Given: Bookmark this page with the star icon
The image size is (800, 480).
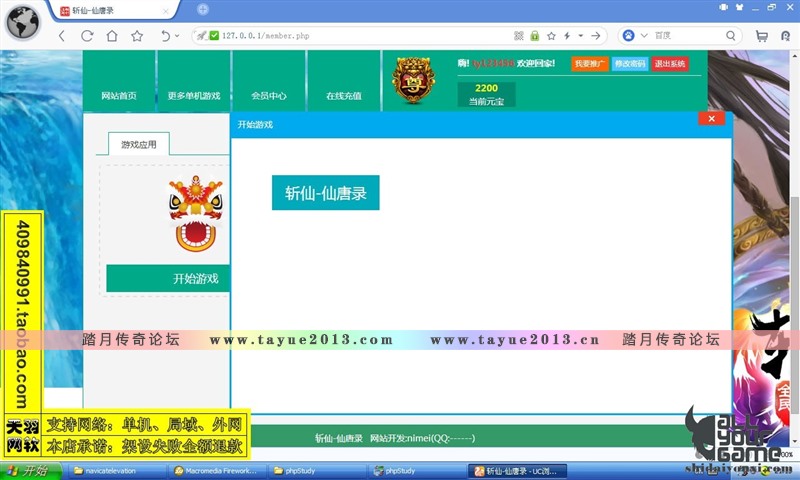Looking at the screenshot, I should coord(137,36).
